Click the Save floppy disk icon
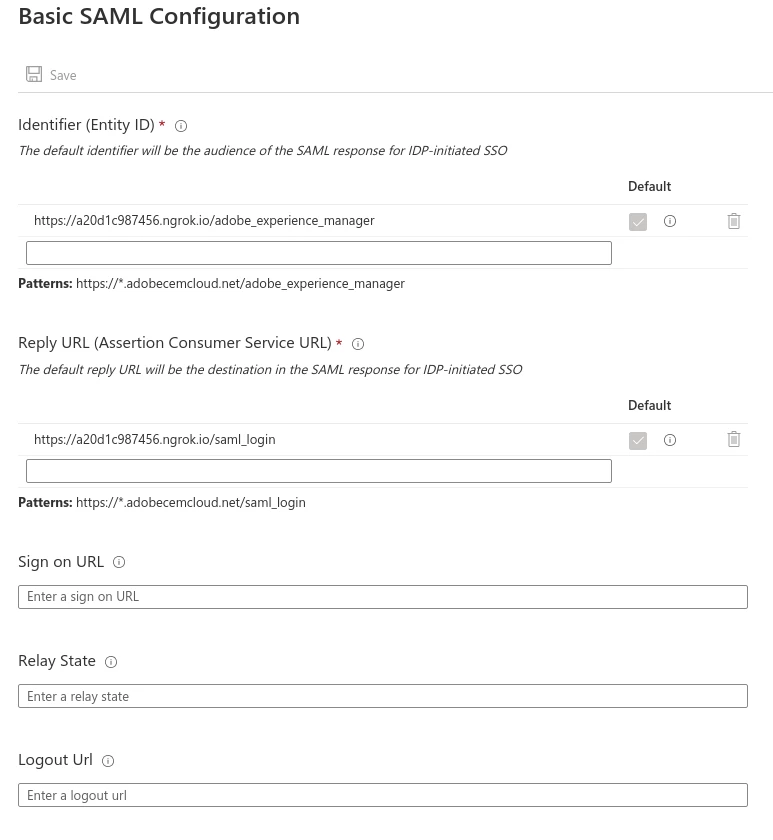773x840 pixels. 34,75
